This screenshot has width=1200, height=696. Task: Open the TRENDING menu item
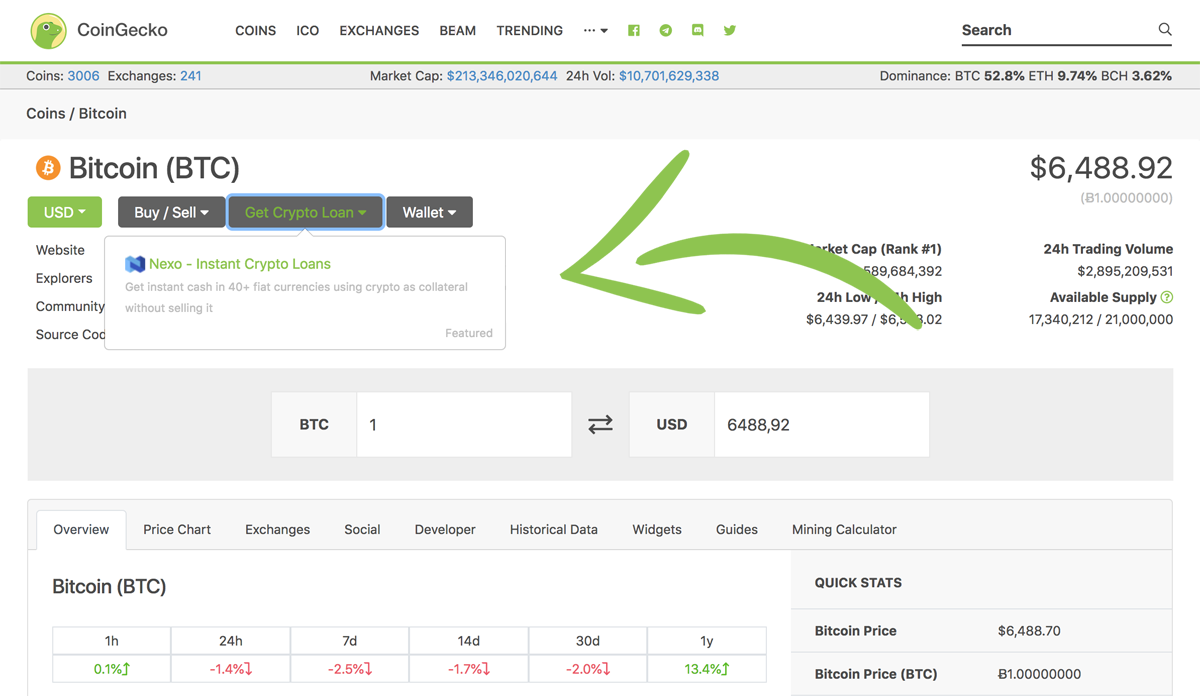tap(530, 30)
